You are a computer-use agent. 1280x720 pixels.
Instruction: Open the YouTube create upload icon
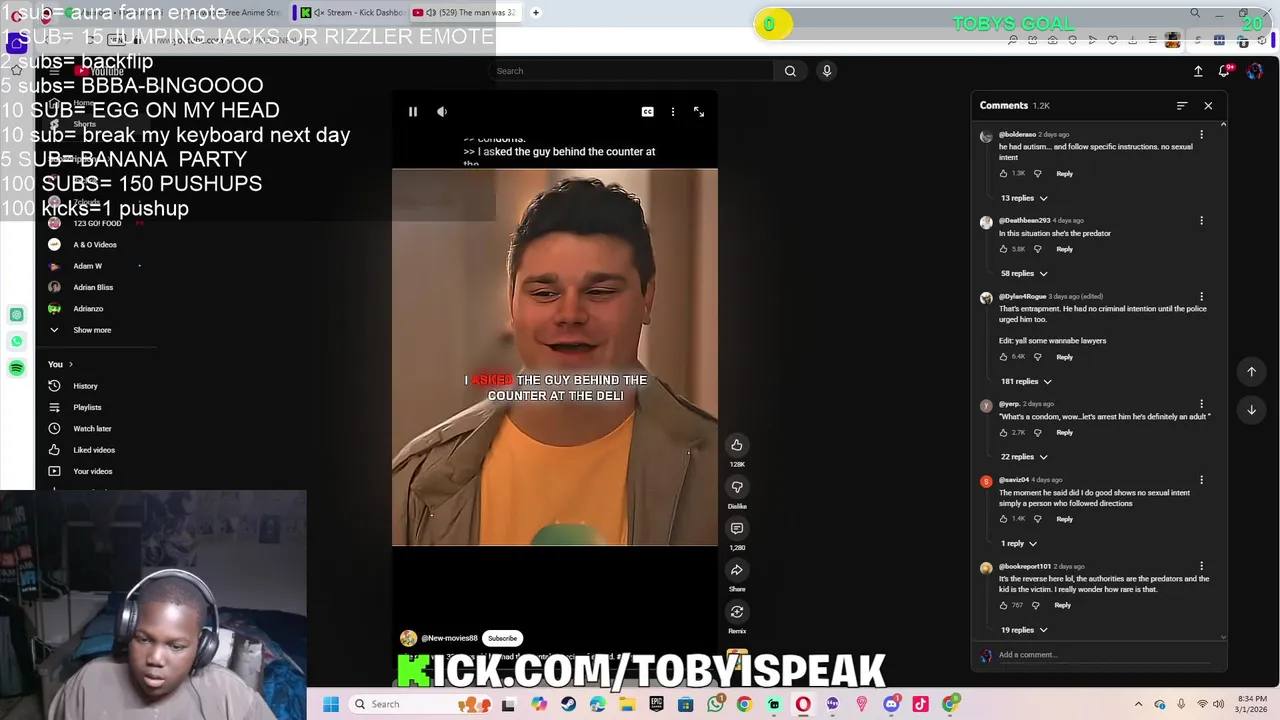(x=1198, y=71)
